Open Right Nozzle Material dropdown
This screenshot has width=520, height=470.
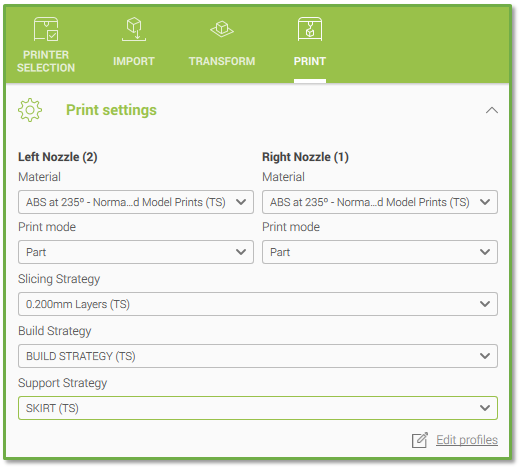coord(380,202)
